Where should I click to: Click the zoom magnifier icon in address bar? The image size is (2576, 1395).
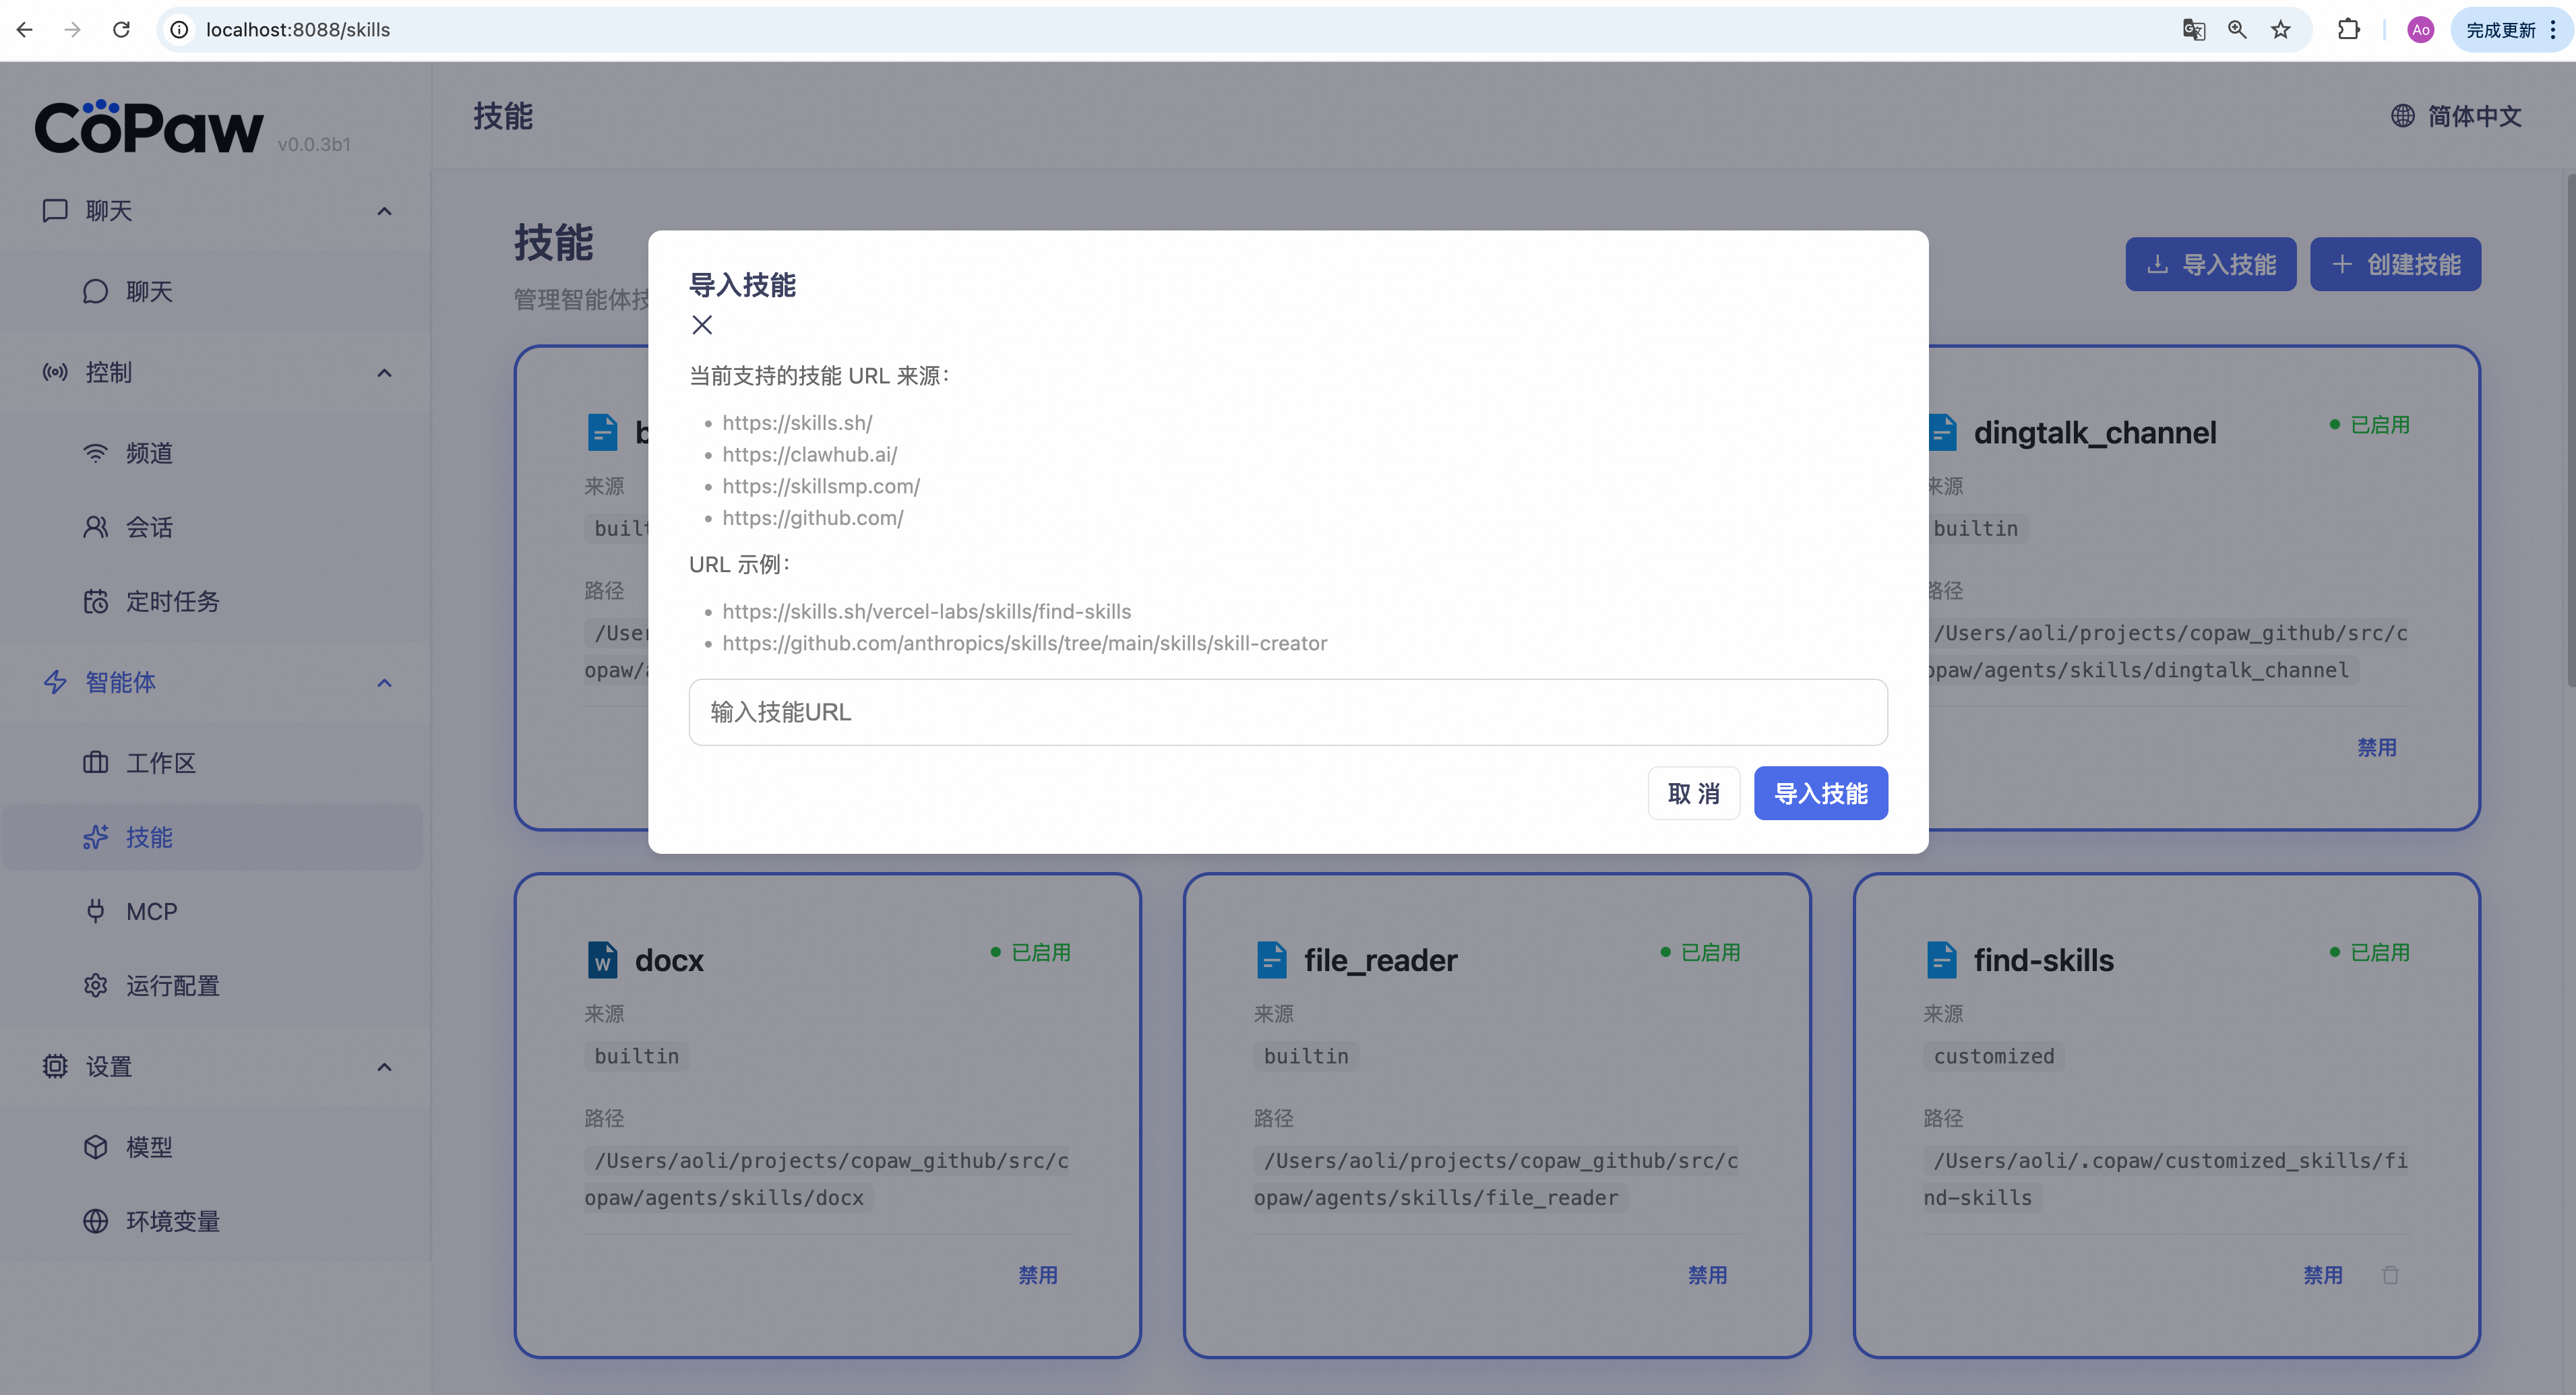2238,30
